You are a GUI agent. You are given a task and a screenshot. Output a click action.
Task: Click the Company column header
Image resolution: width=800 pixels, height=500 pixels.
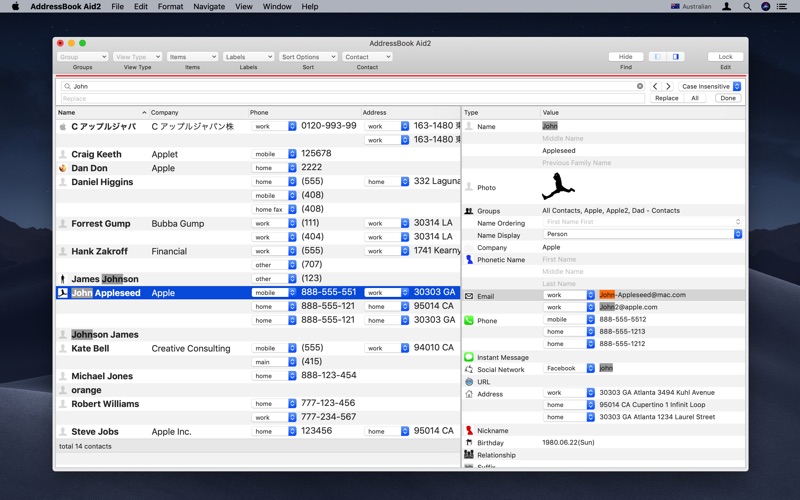point(197,112)
